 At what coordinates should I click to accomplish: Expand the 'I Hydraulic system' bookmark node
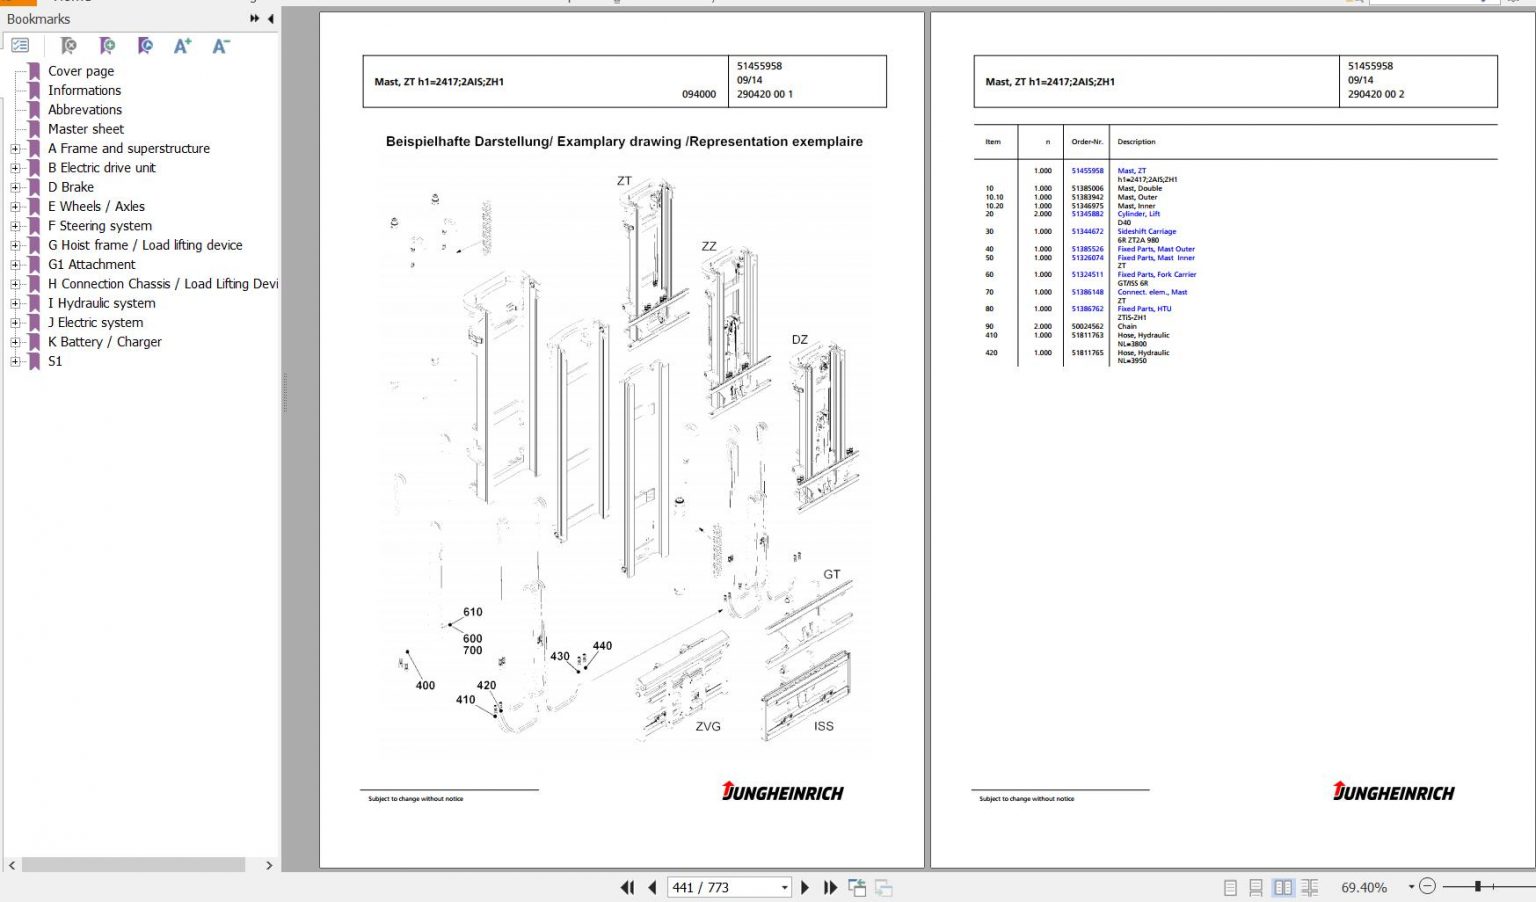click(15, 304)
